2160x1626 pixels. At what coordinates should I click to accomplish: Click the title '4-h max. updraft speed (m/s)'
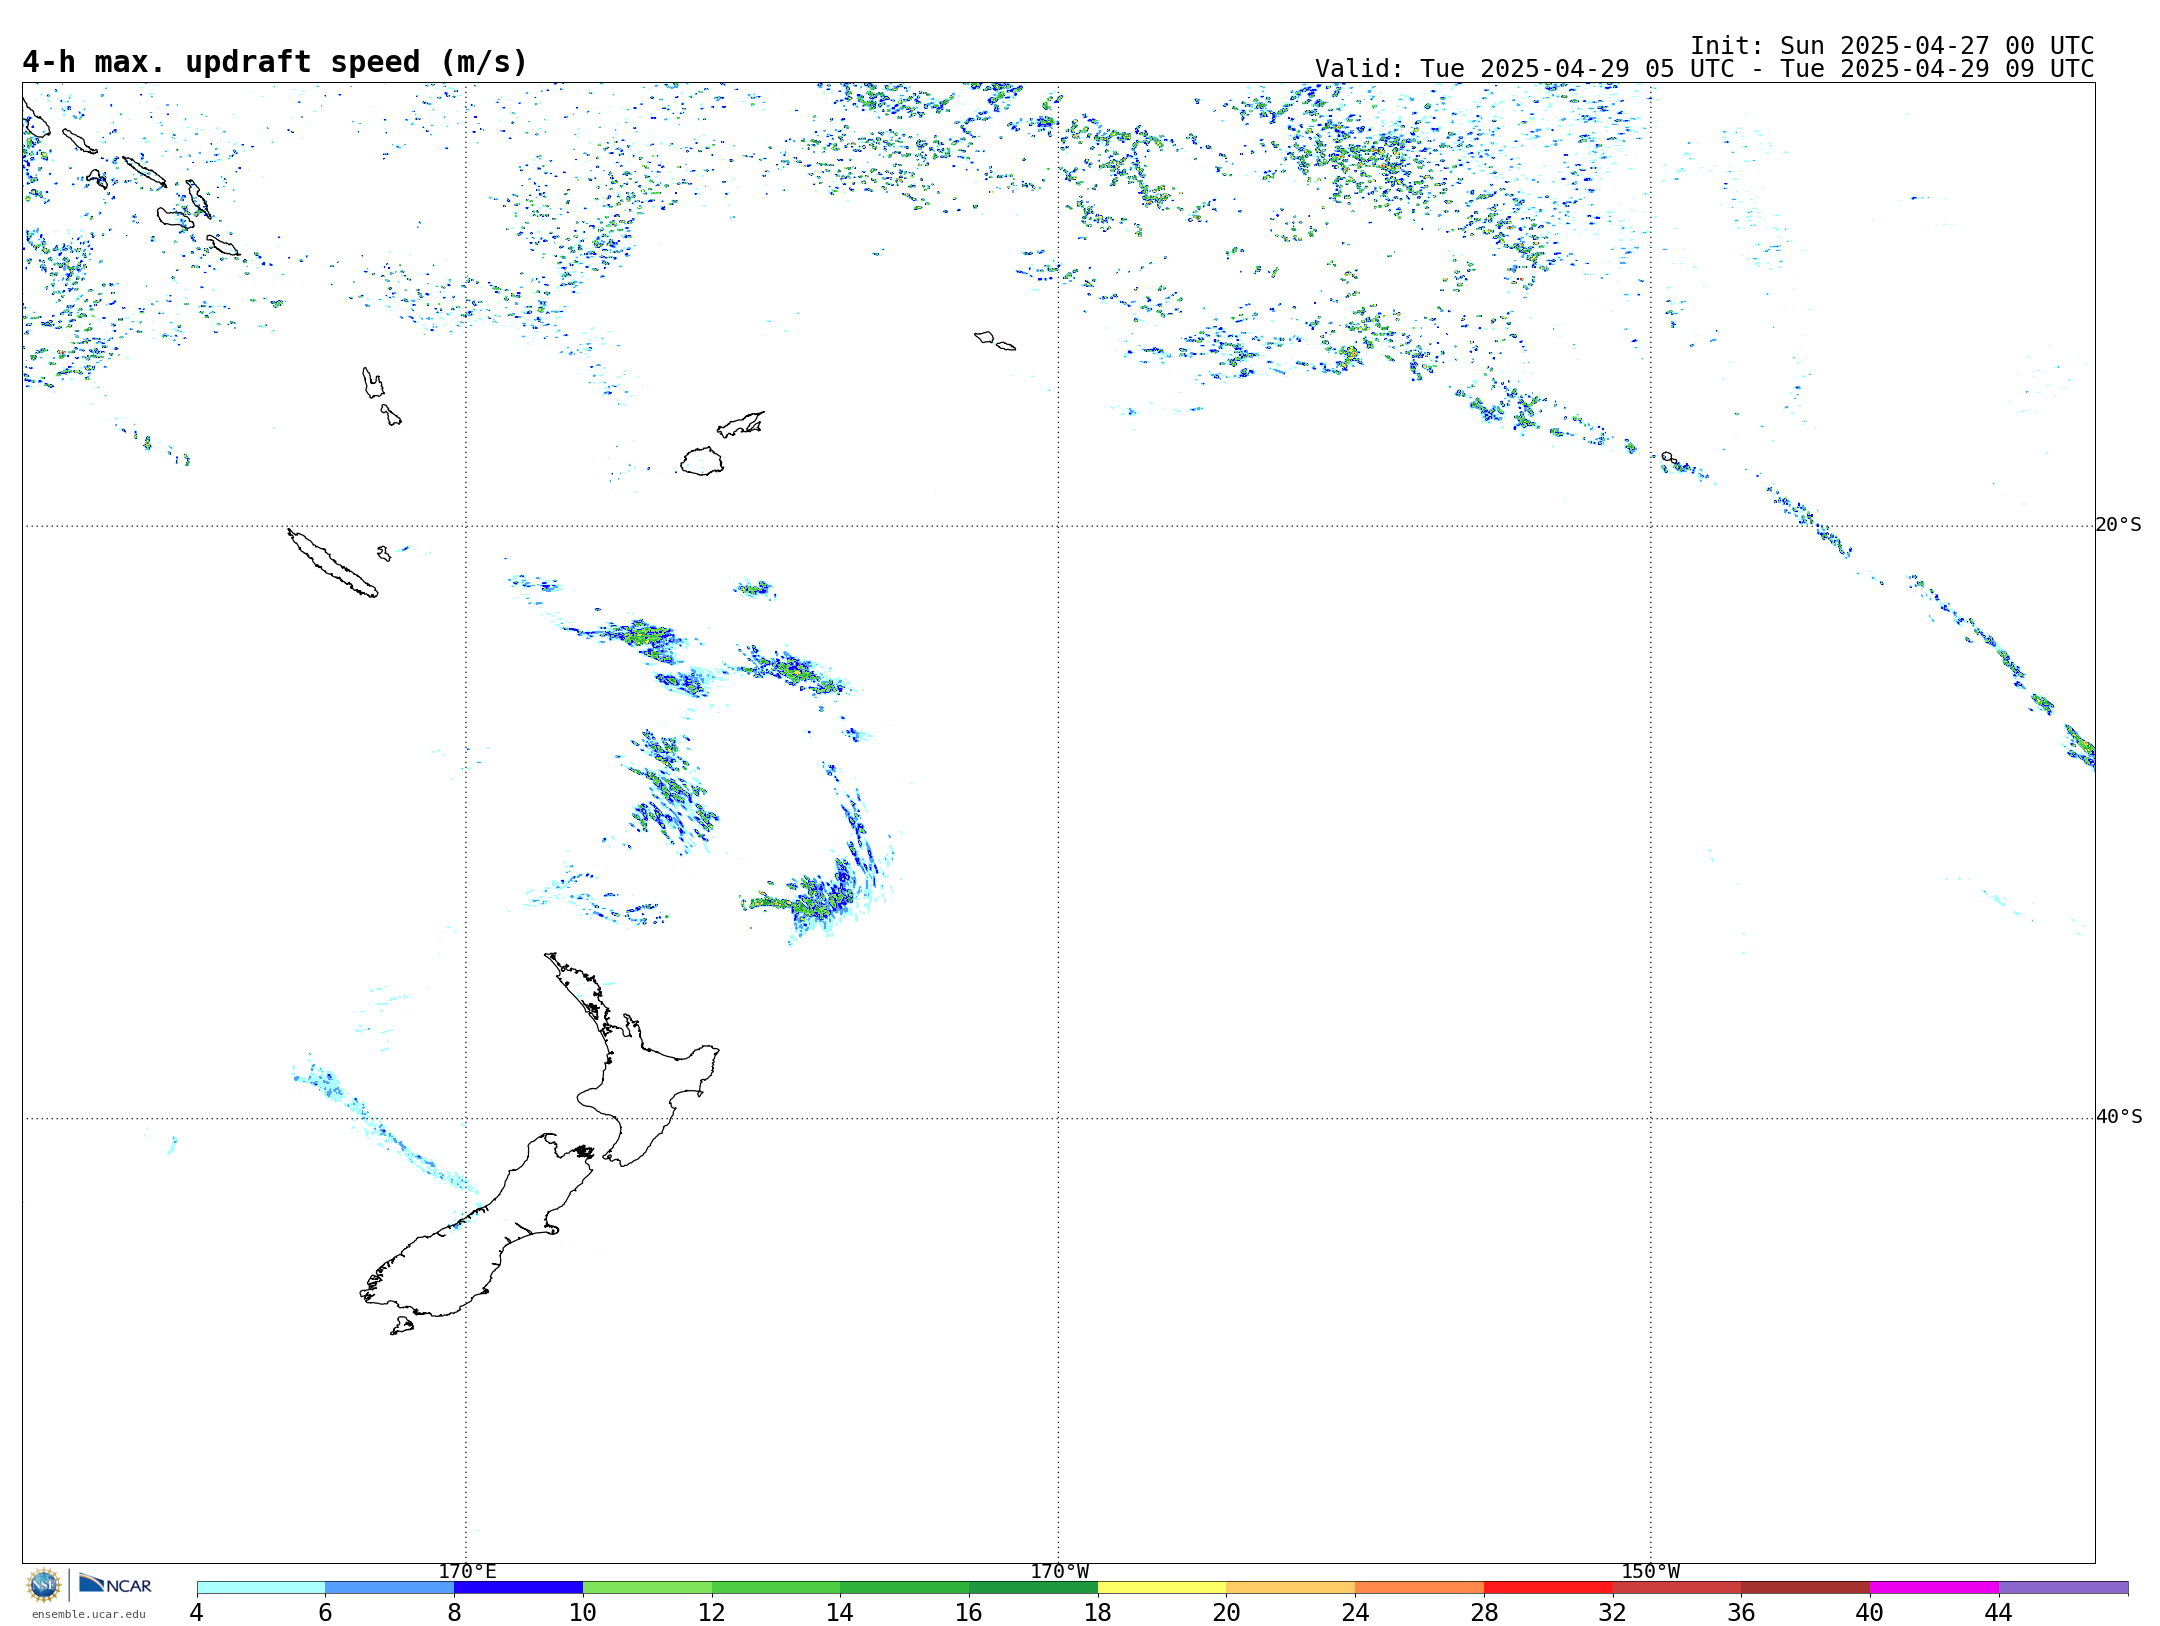[x=275, y=62]
